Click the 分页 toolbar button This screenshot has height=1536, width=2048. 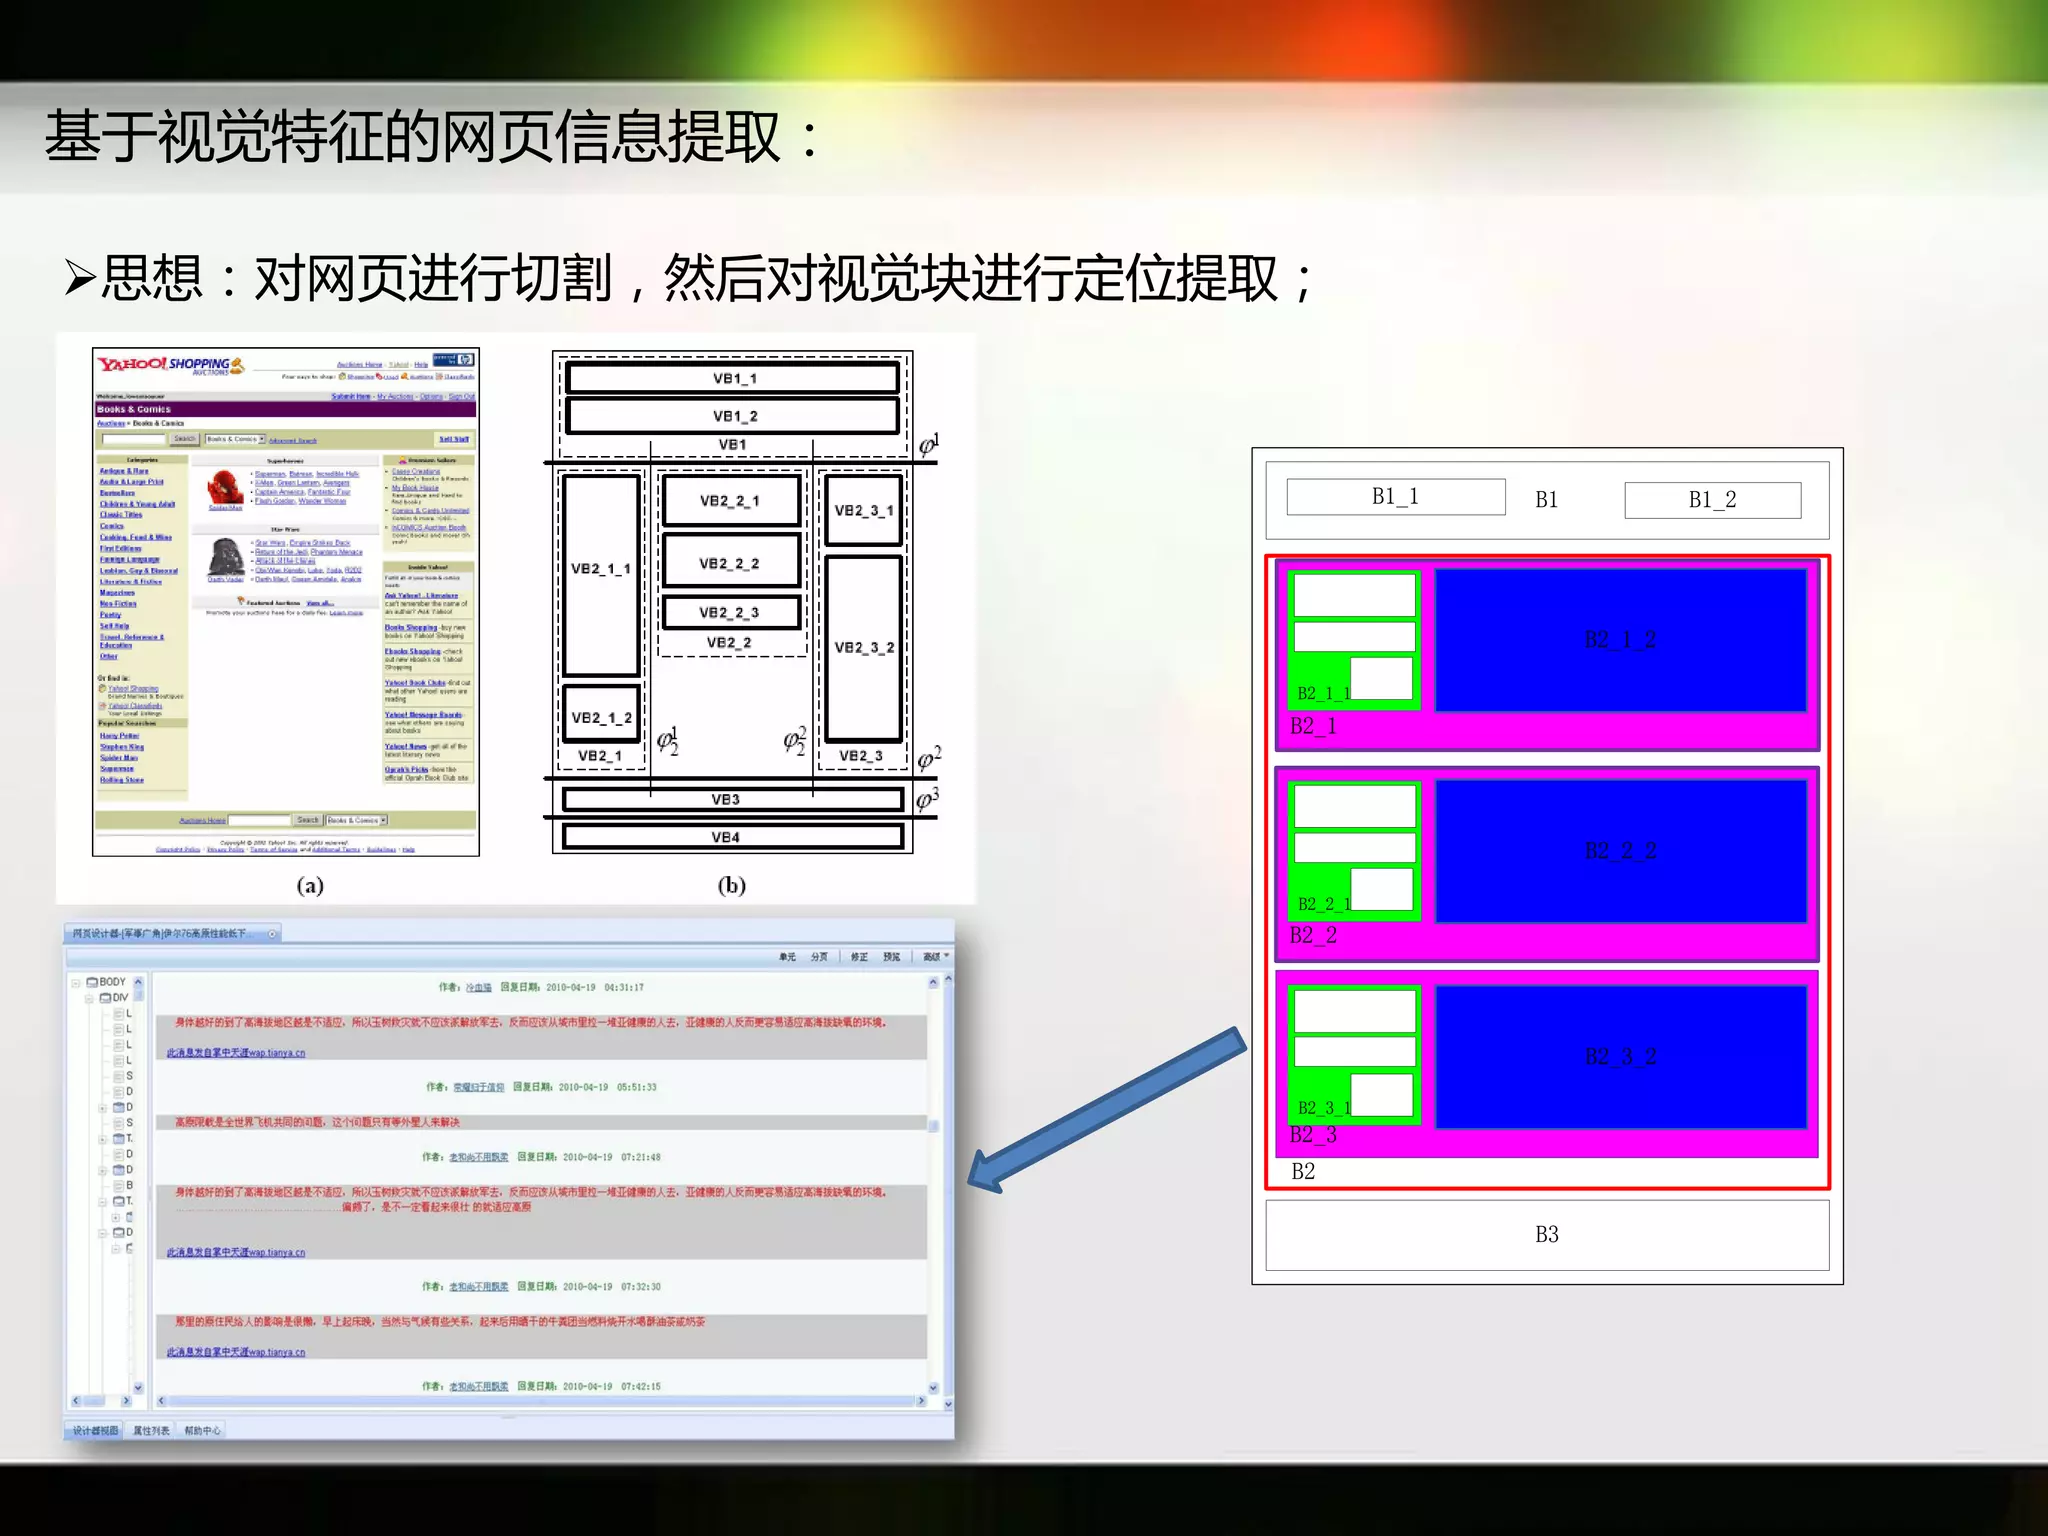(819, 957)
